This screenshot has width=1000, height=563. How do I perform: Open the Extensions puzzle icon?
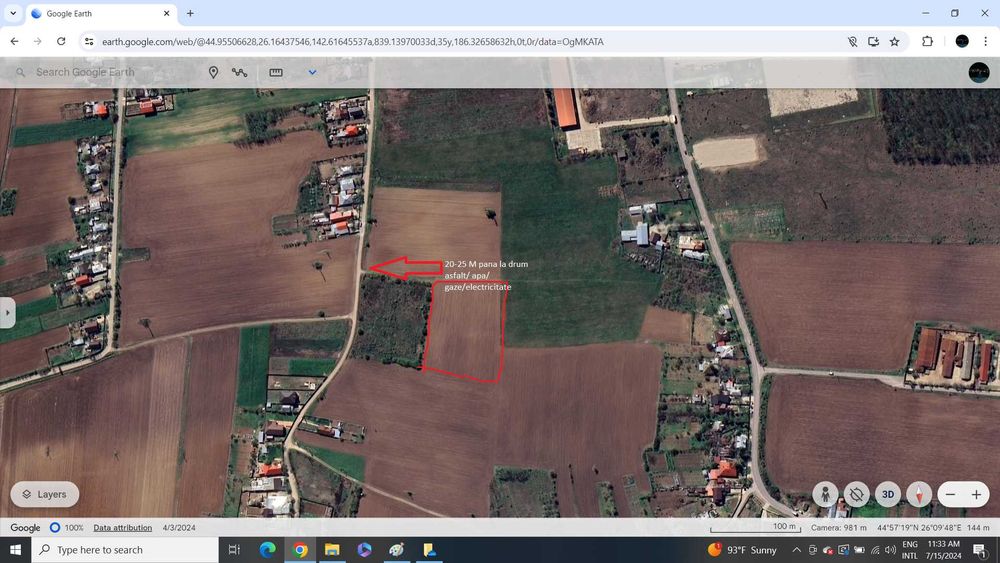pos(927,41)
